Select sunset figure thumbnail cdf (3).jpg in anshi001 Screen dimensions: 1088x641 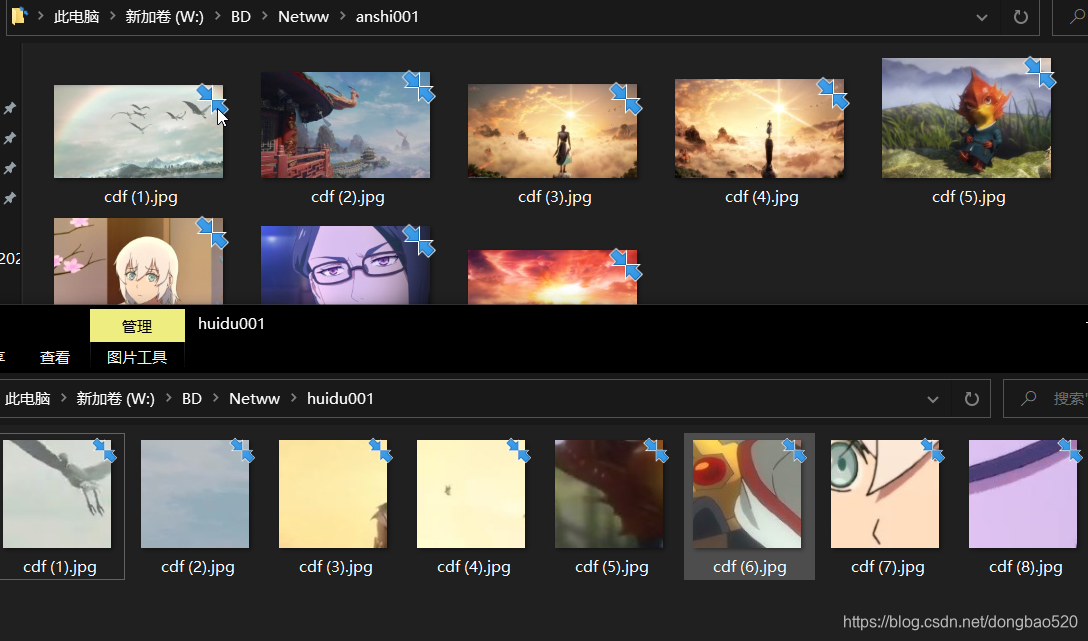point(552,131)
